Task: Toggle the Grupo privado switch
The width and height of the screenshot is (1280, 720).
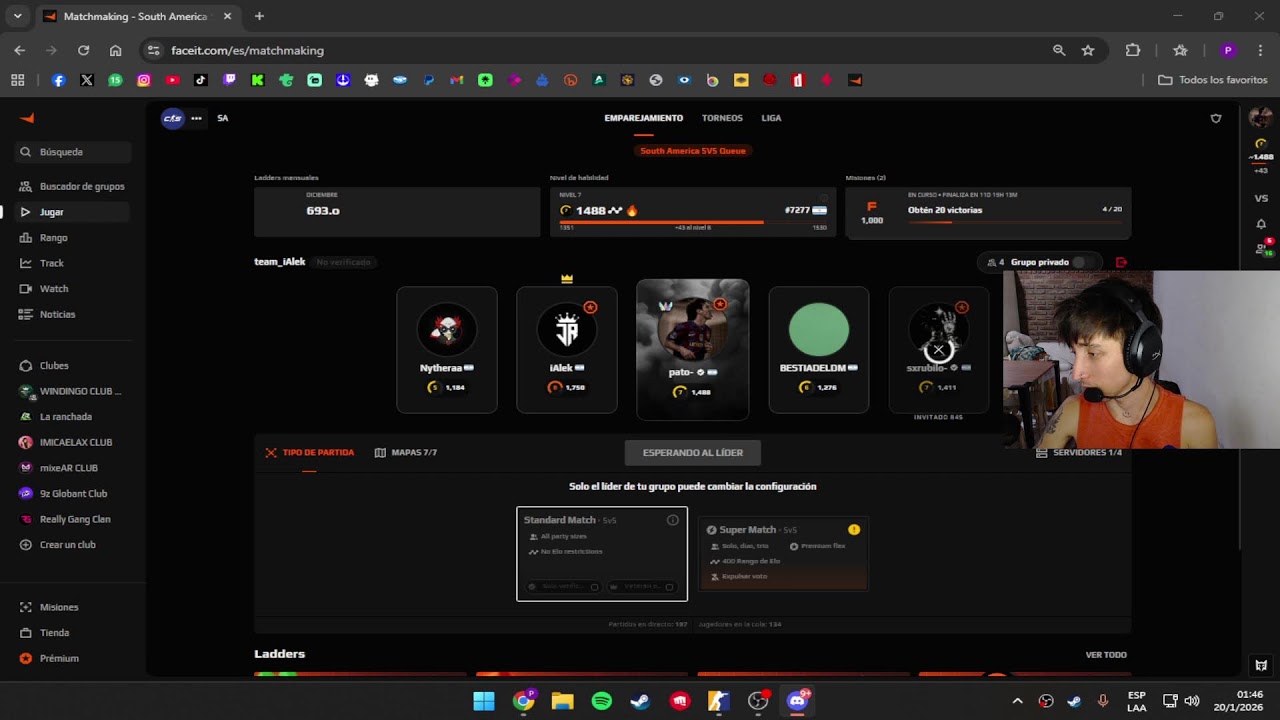Action: (1082, 262)
